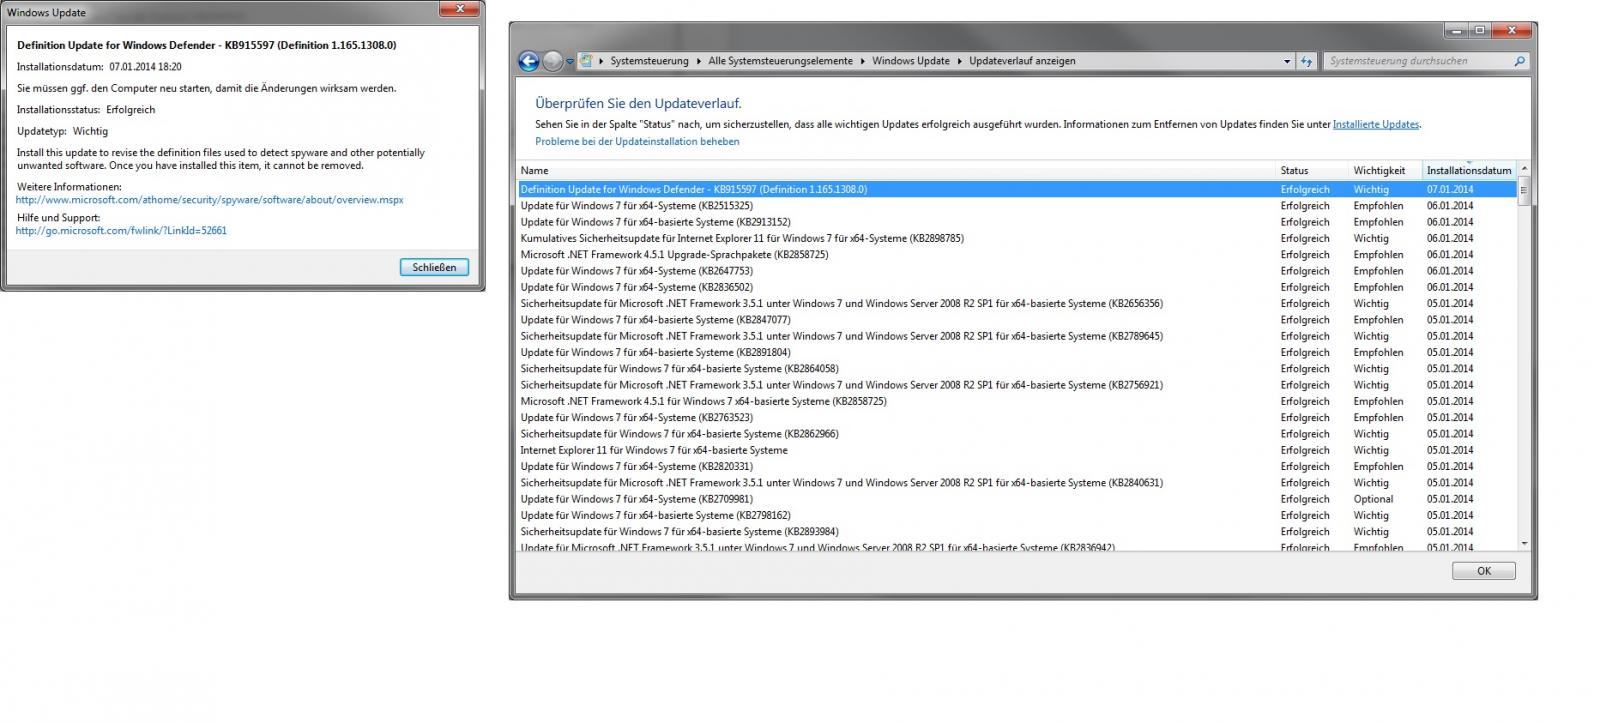The height and width of the screenshot is (723, 1600).
Task: Click scrollbar up arrow in update list
Action: point(1524,169)
